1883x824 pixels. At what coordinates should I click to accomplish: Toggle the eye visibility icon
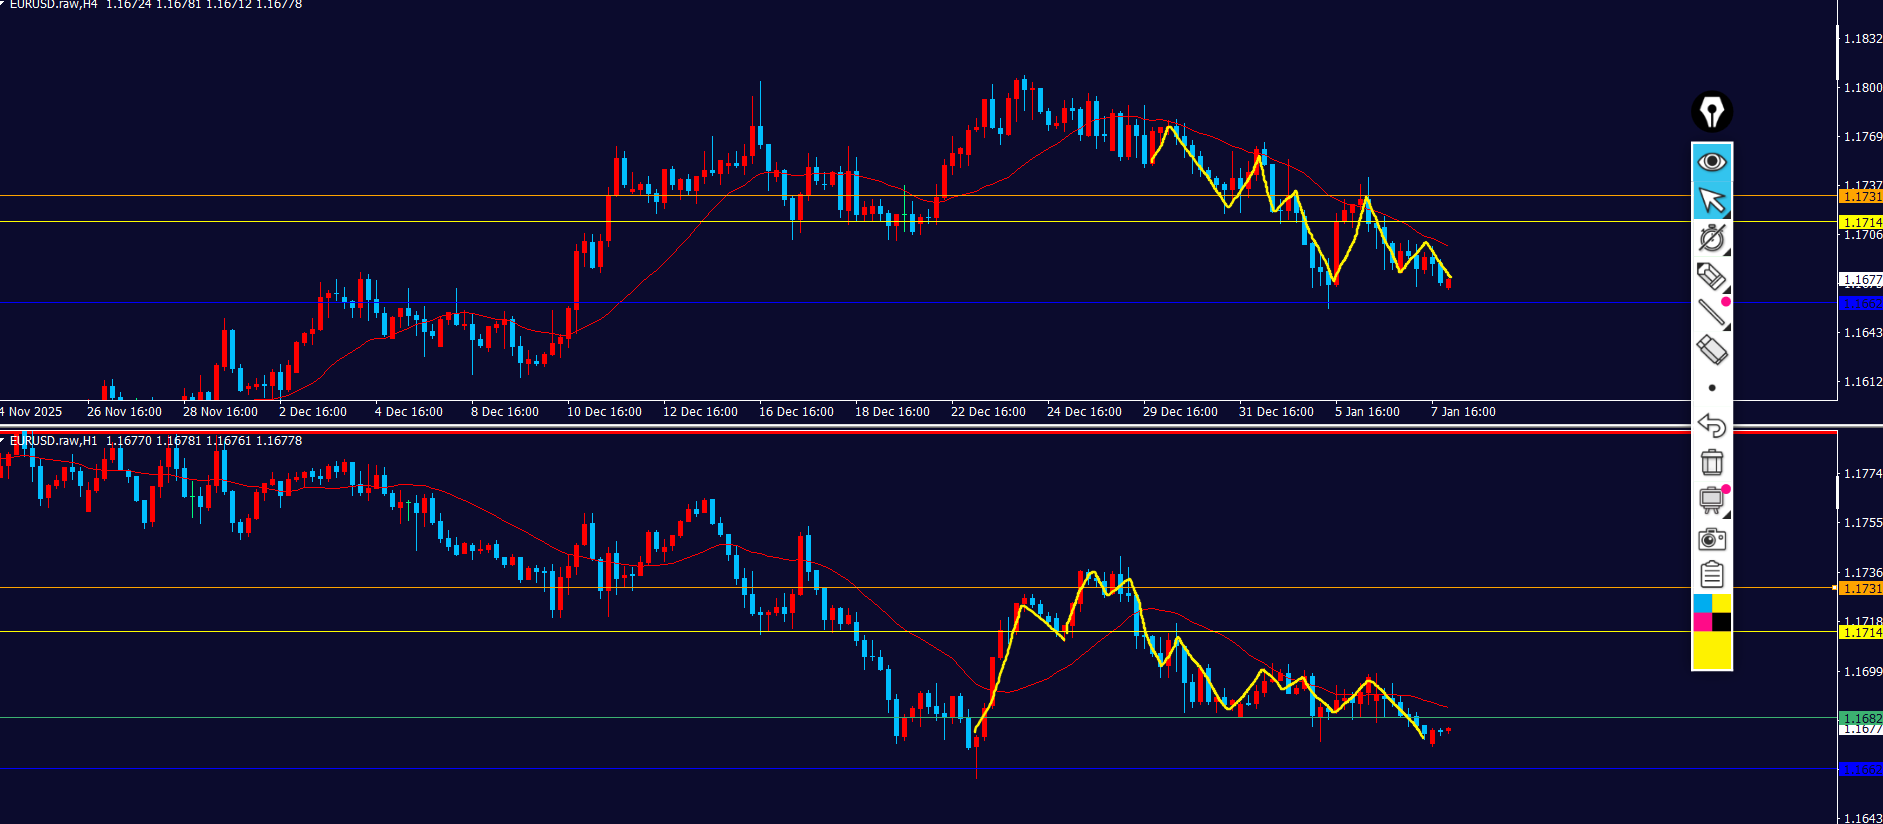(1711, 162)
